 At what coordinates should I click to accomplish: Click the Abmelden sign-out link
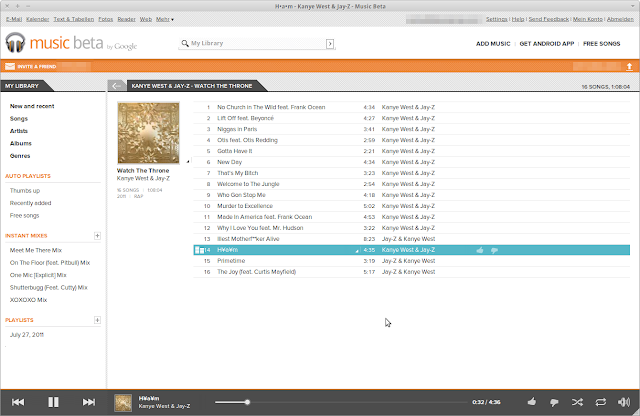pos(620,19)
